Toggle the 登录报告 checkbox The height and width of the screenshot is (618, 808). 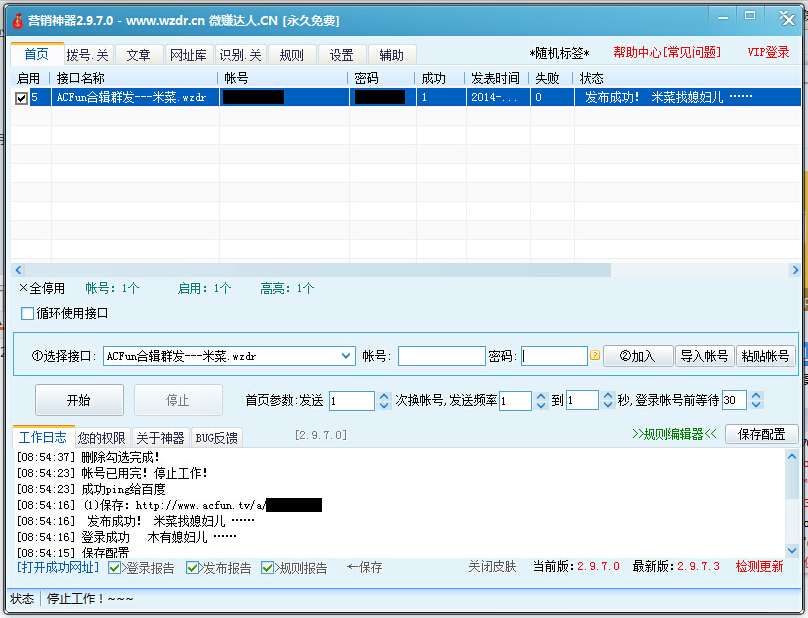tap(115, 568)
